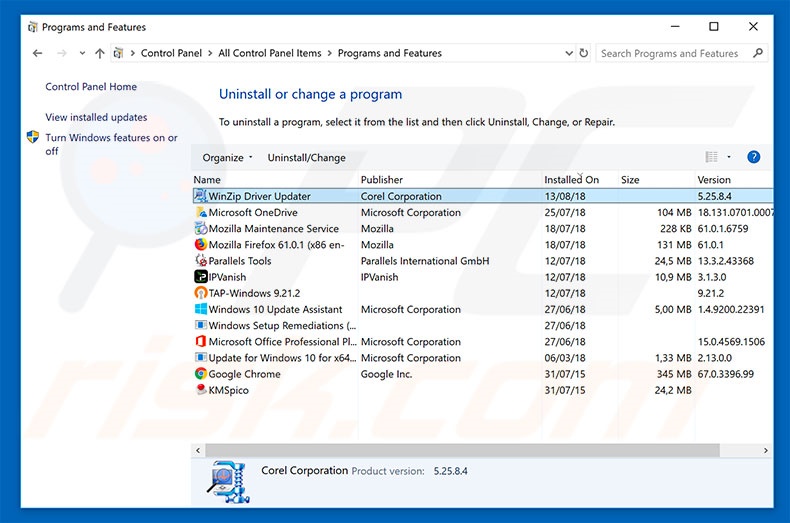Select Windows Setup Remediations entry

coord(282,325)
